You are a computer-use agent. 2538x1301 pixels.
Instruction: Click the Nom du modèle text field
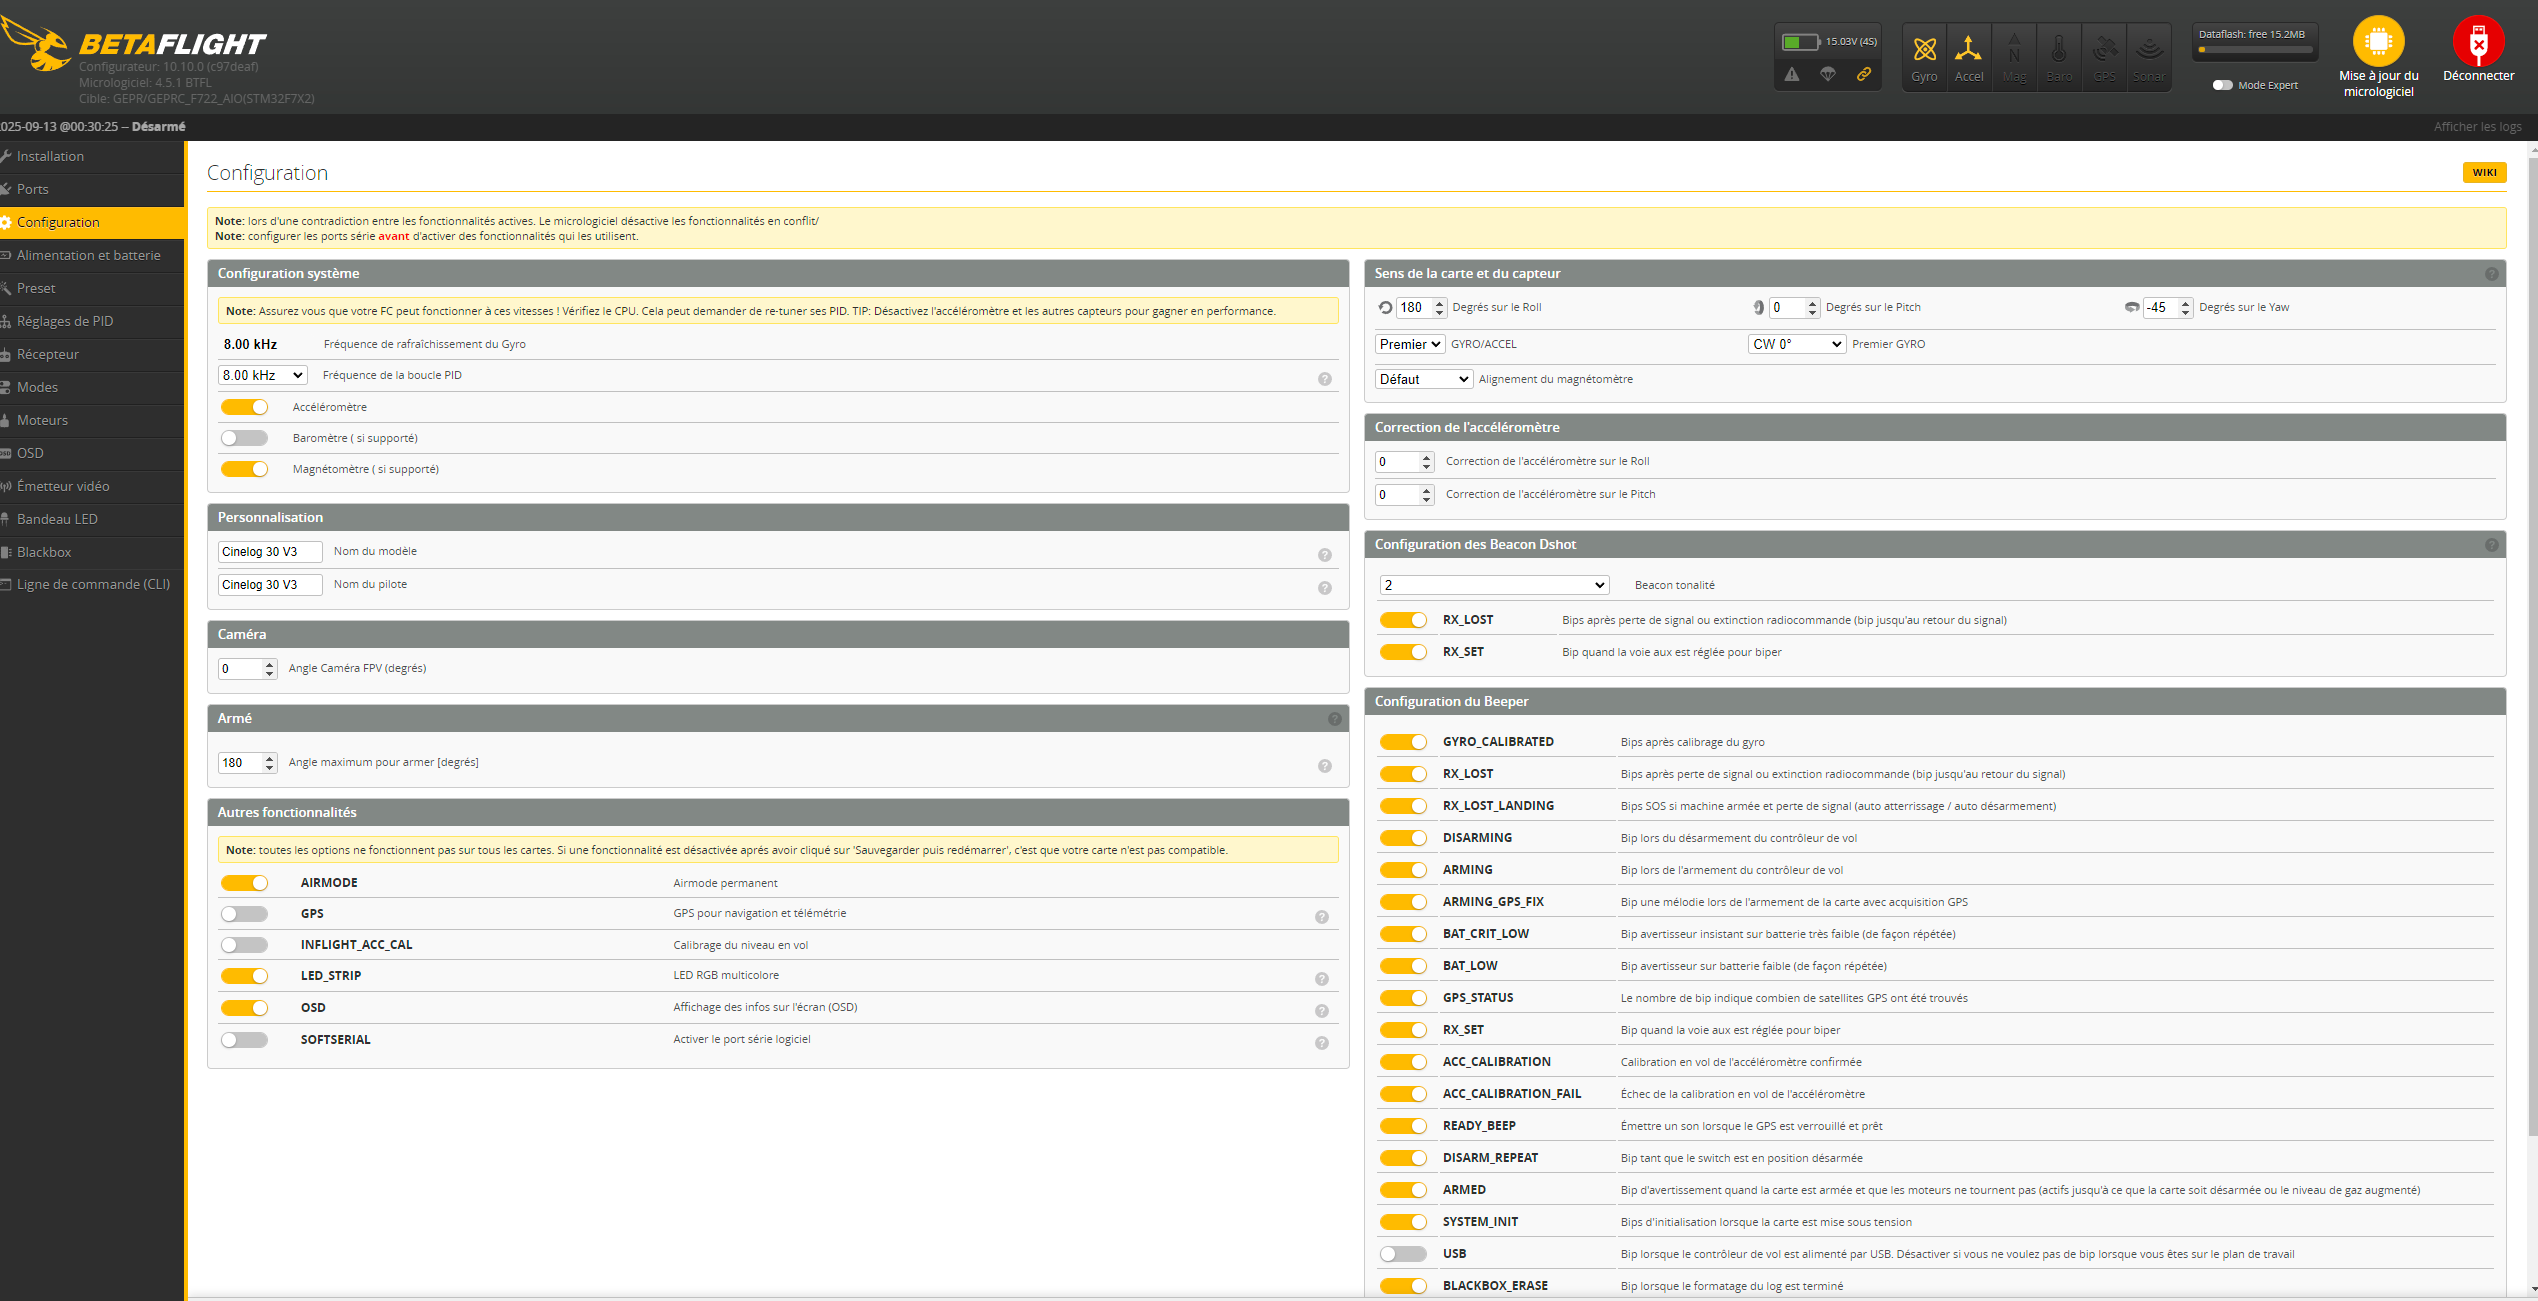270,552
